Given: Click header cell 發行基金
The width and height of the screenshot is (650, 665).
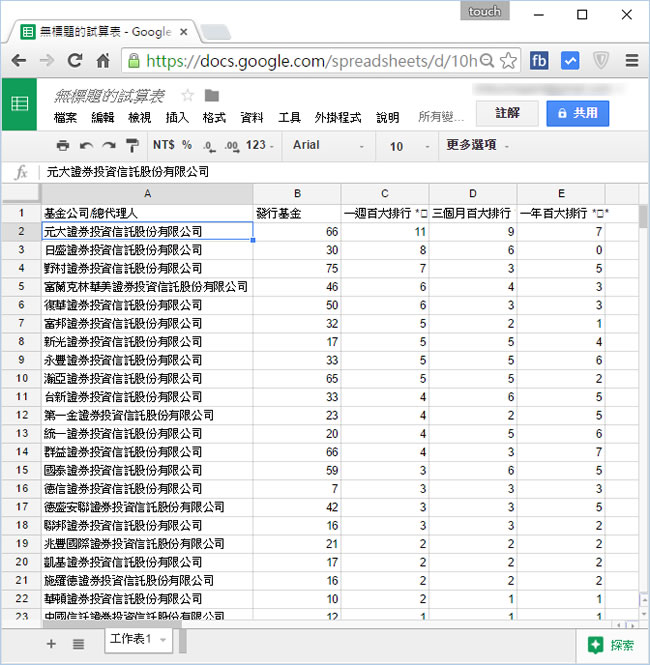Looking at the screenshot, I should point(297,213).
